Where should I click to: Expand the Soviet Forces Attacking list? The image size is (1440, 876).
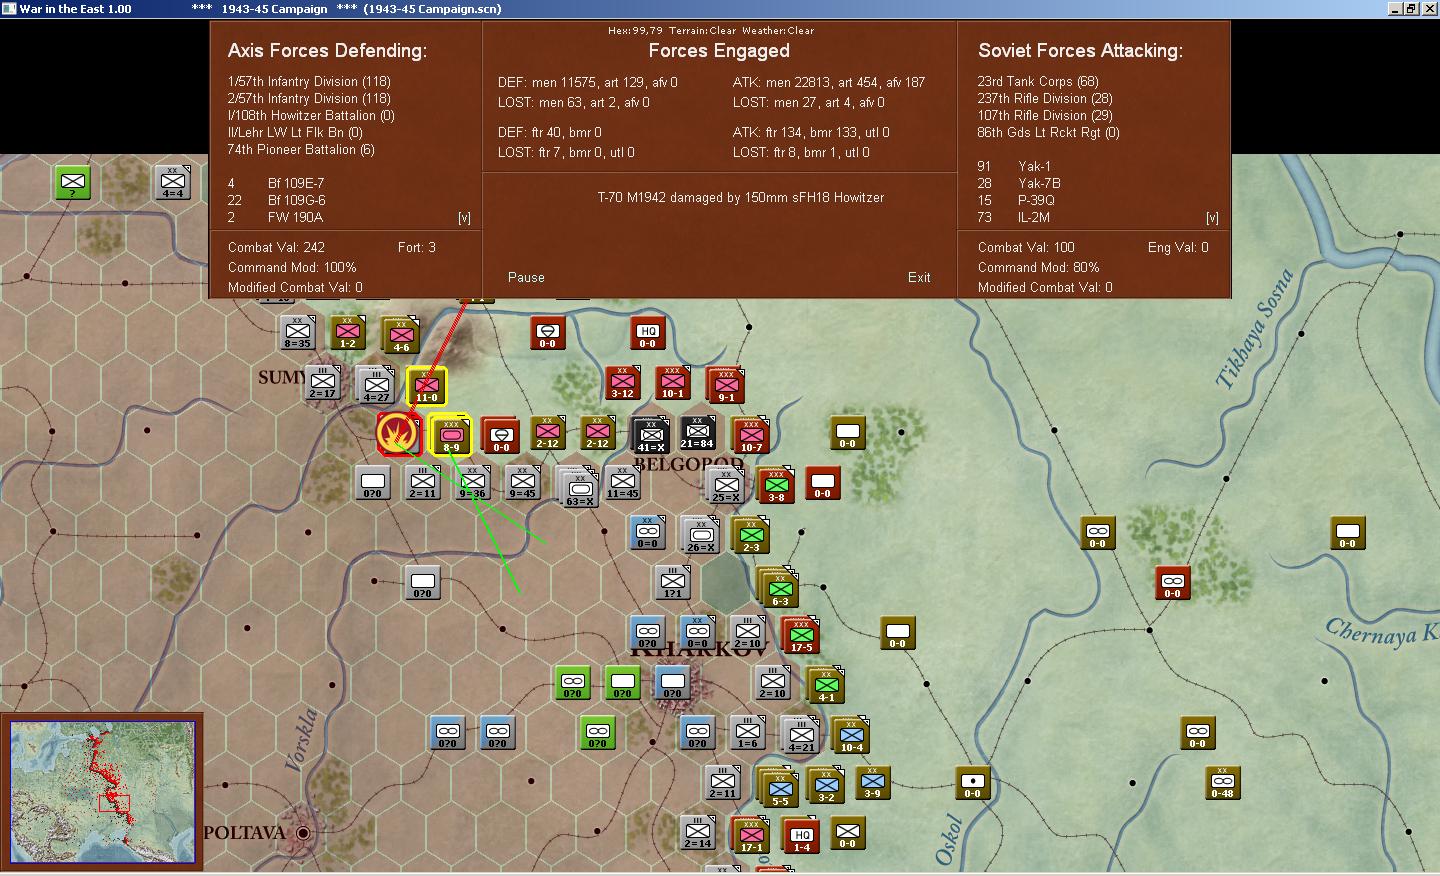coord(1212,218)
